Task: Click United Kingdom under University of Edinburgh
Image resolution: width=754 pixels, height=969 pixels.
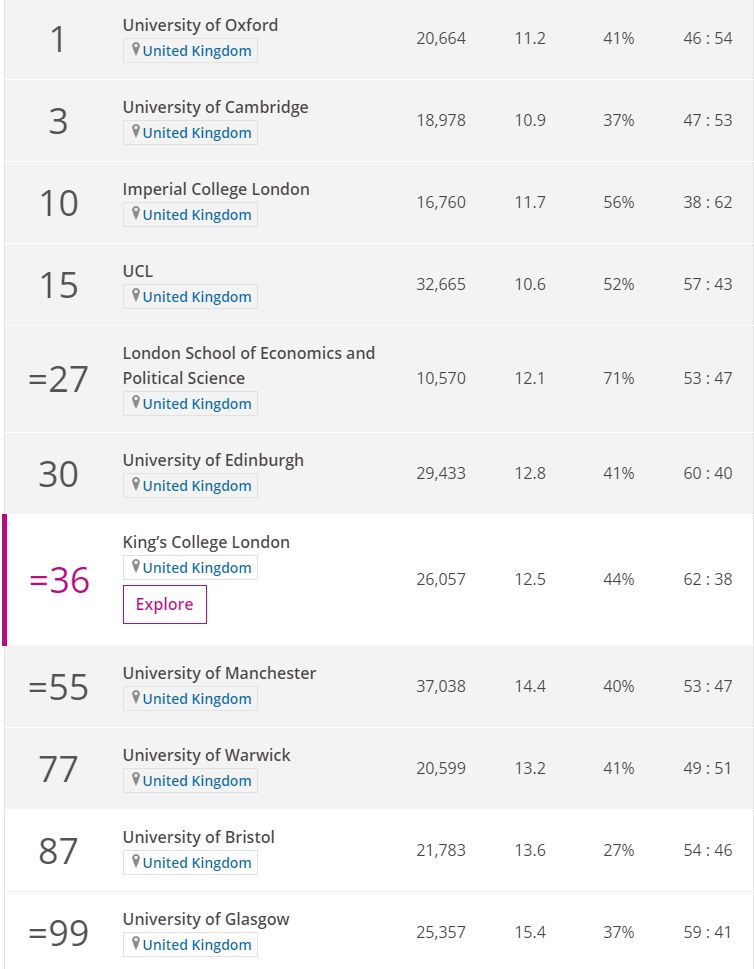Action: (x=197, y=486)
